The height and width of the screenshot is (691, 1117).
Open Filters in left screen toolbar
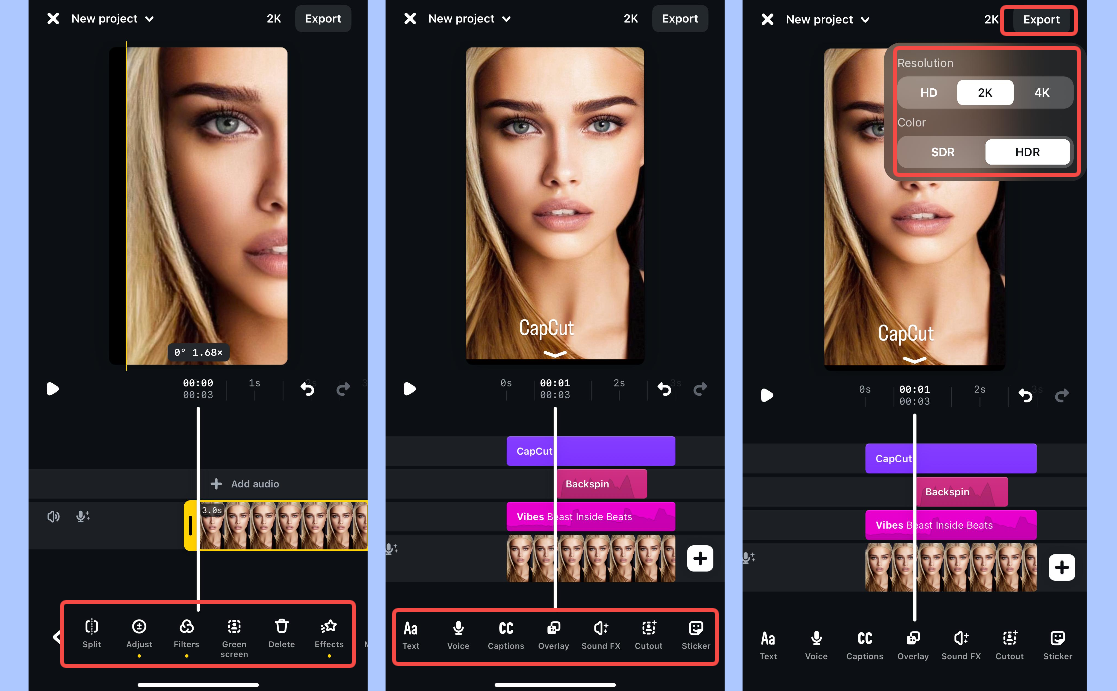point(186,633)
